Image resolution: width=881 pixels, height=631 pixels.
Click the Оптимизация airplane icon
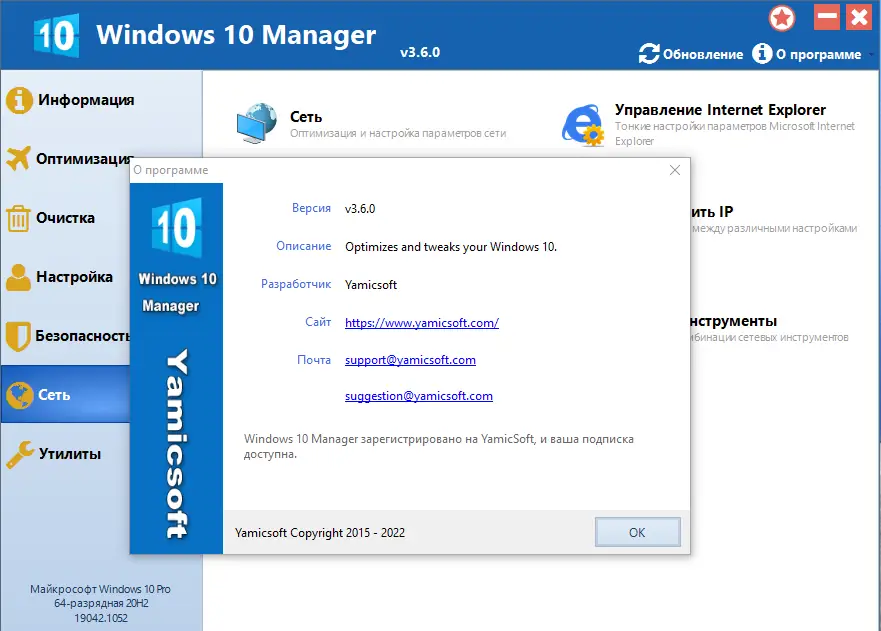18,158
